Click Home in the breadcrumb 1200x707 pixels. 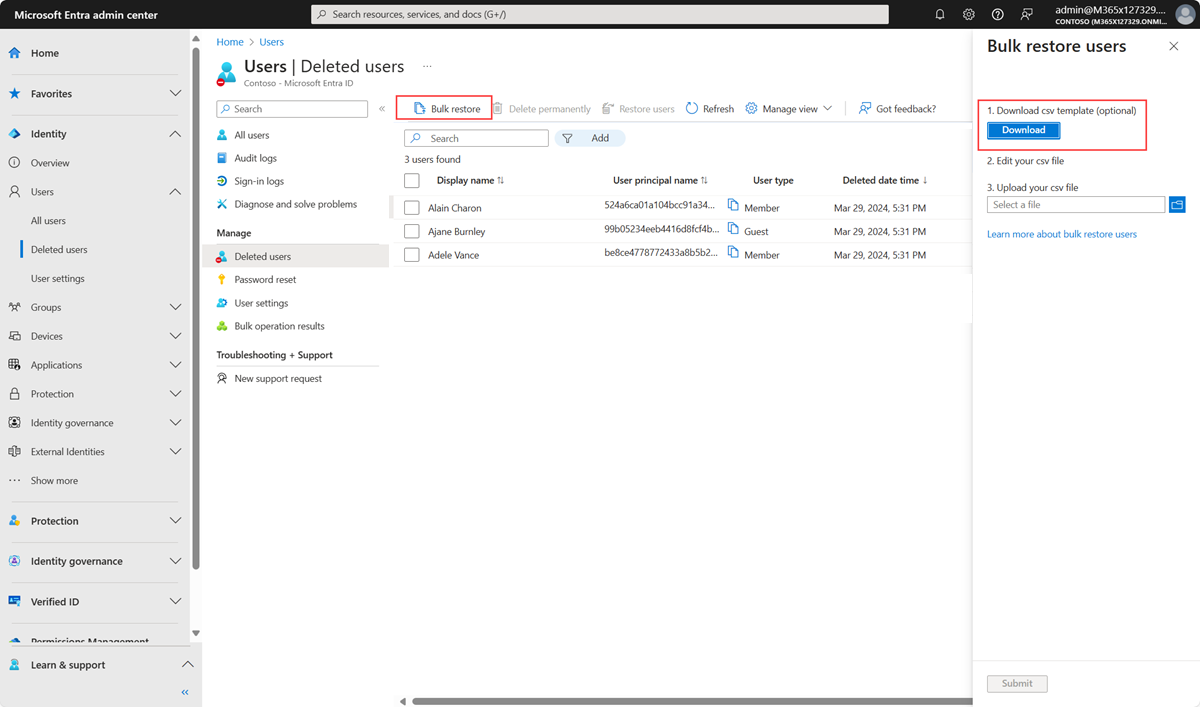(230, 42)
